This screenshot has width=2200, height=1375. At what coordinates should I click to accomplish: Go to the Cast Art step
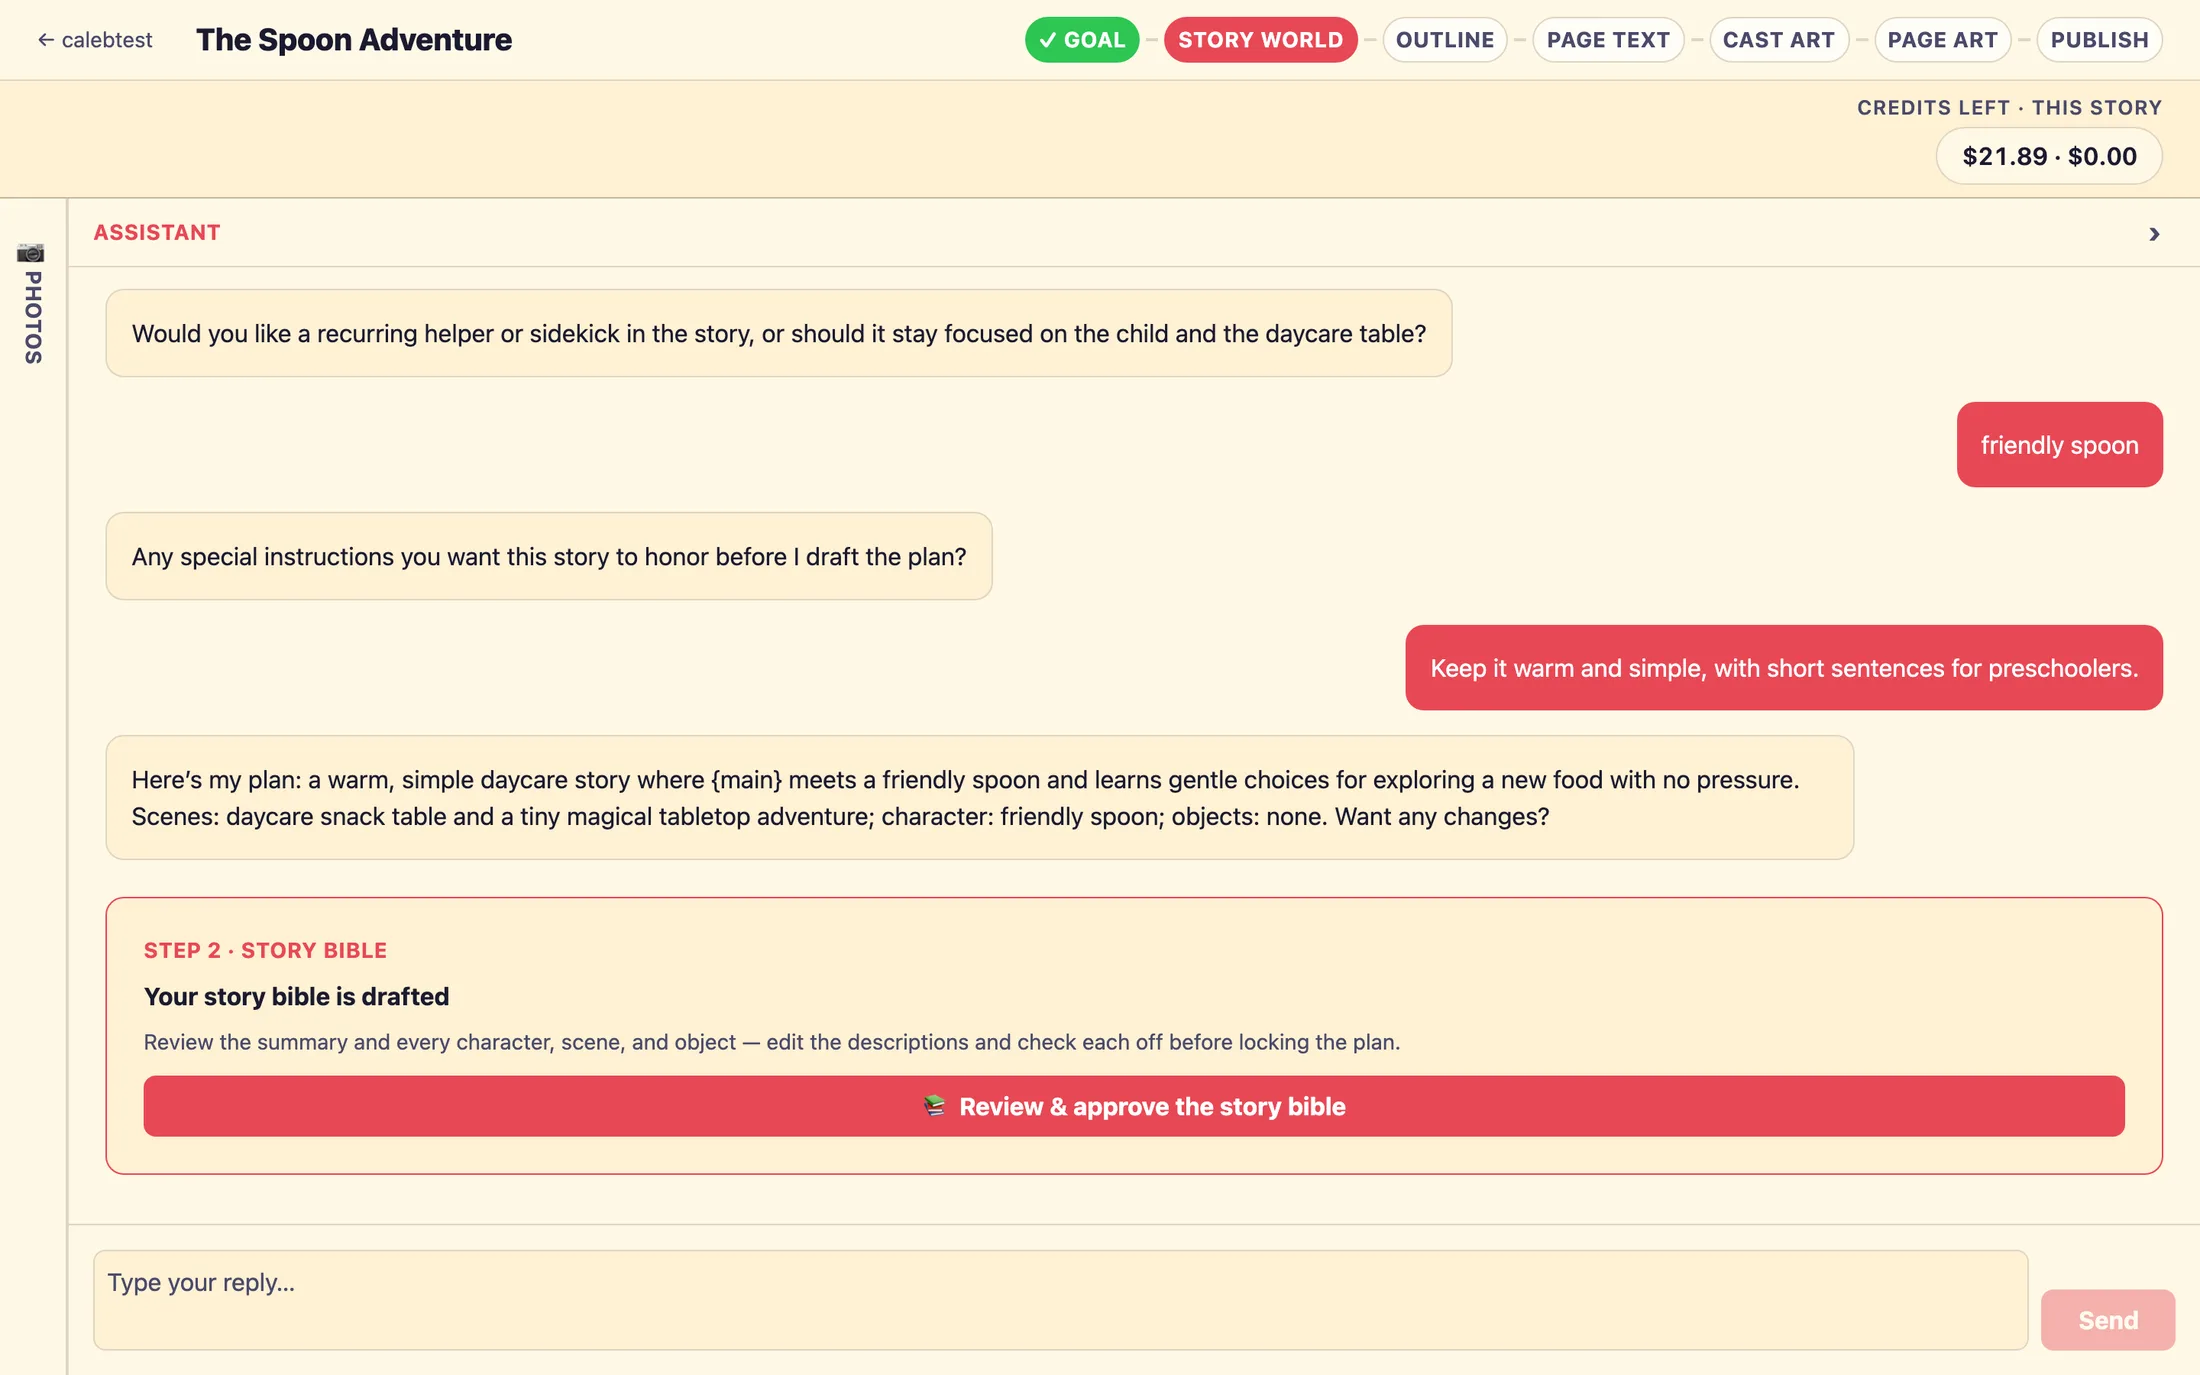tap(1778, 40)
